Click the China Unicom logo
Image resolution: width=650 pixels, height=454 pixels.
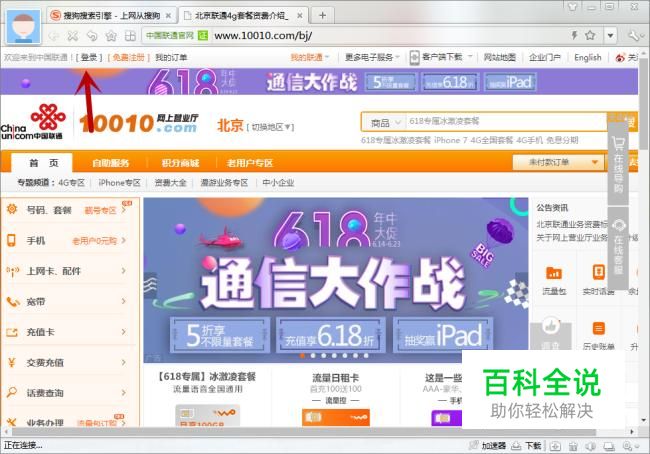pyautogui.click(x=32, y=122)
